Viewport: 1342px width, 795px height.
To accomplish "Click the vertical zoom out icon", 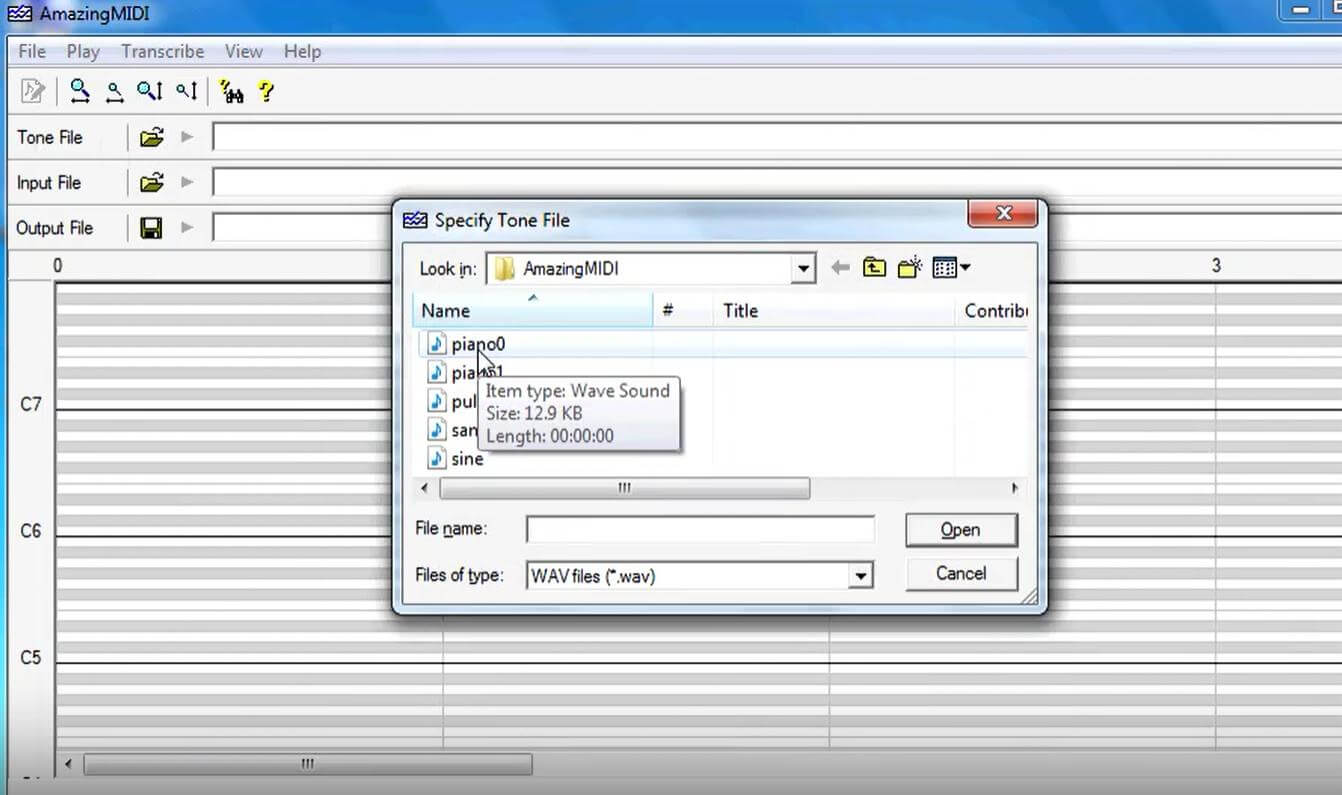I will pos(187,92).
